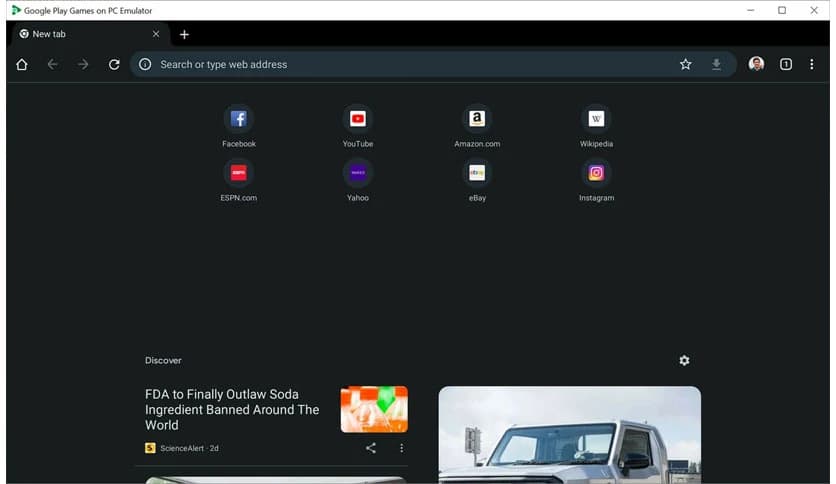This screenshot has width=836, height=484.
Task: Reload the current page
Action: click(114, 64)
